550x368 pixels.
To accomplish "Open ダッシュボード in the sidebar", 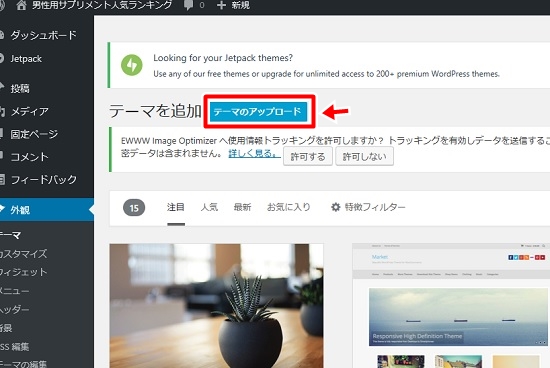I will [x=43, y=35].
